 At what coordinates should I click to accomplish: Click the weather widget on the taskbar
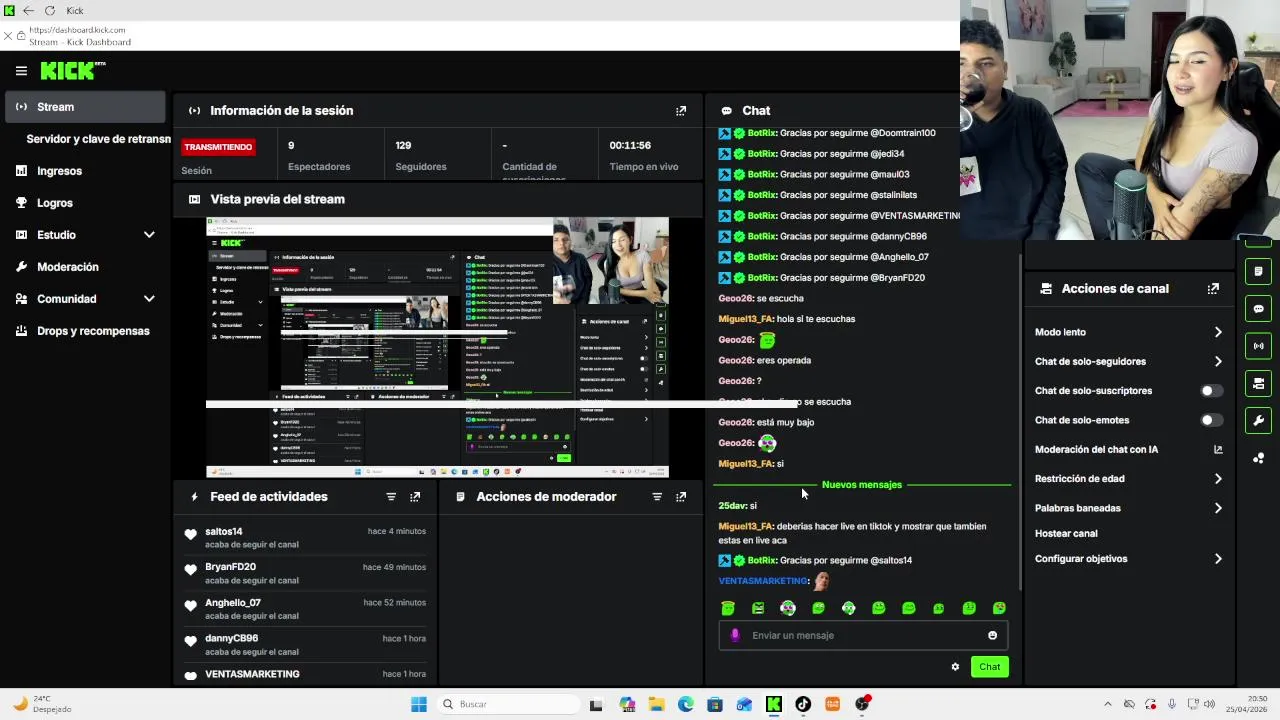coord(42,704)
